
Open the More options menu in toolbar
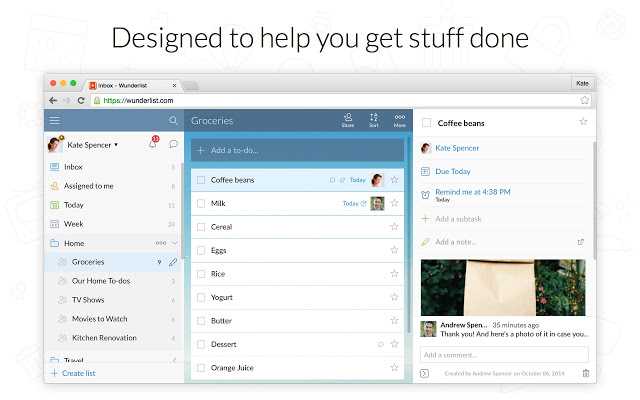click(399, 120)
